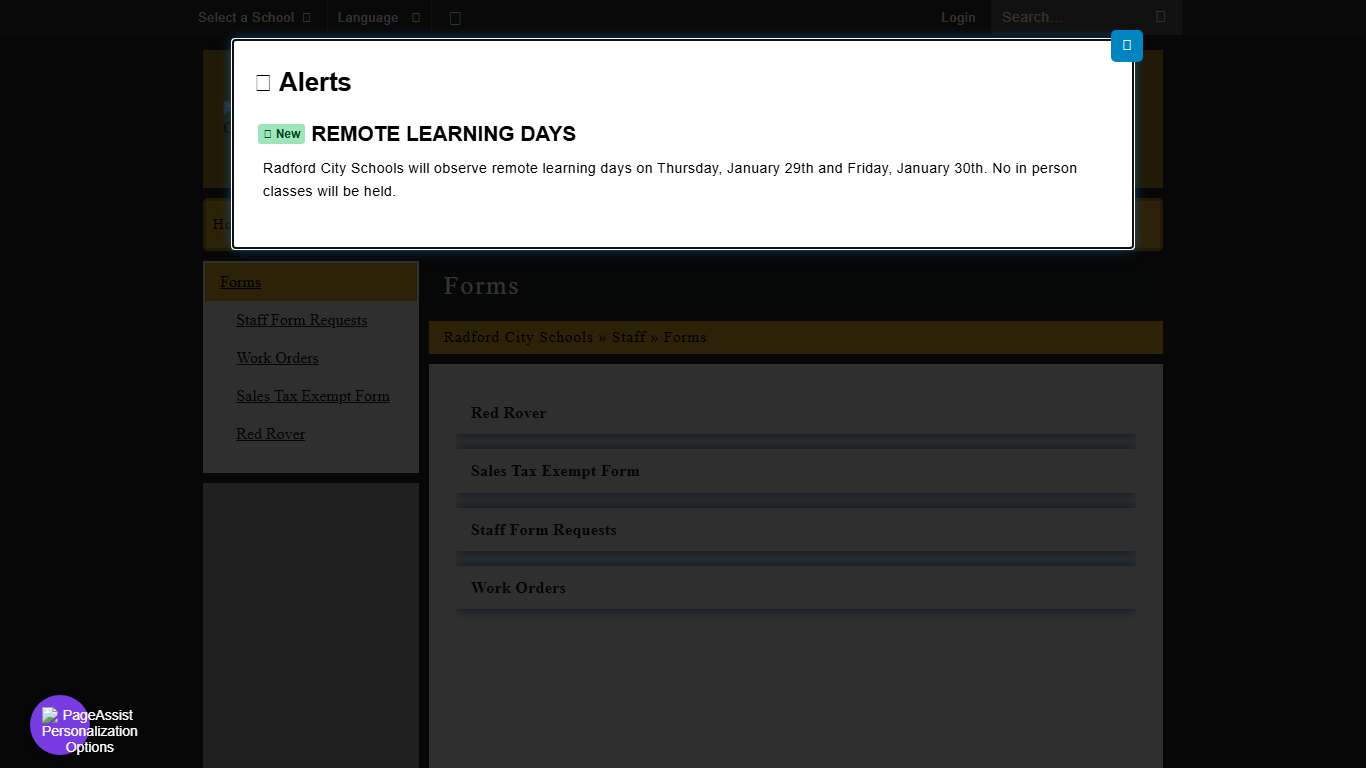Click the icon right of Language
The width and height of the screenshot is (1366, 768).
tap(455, 18)
